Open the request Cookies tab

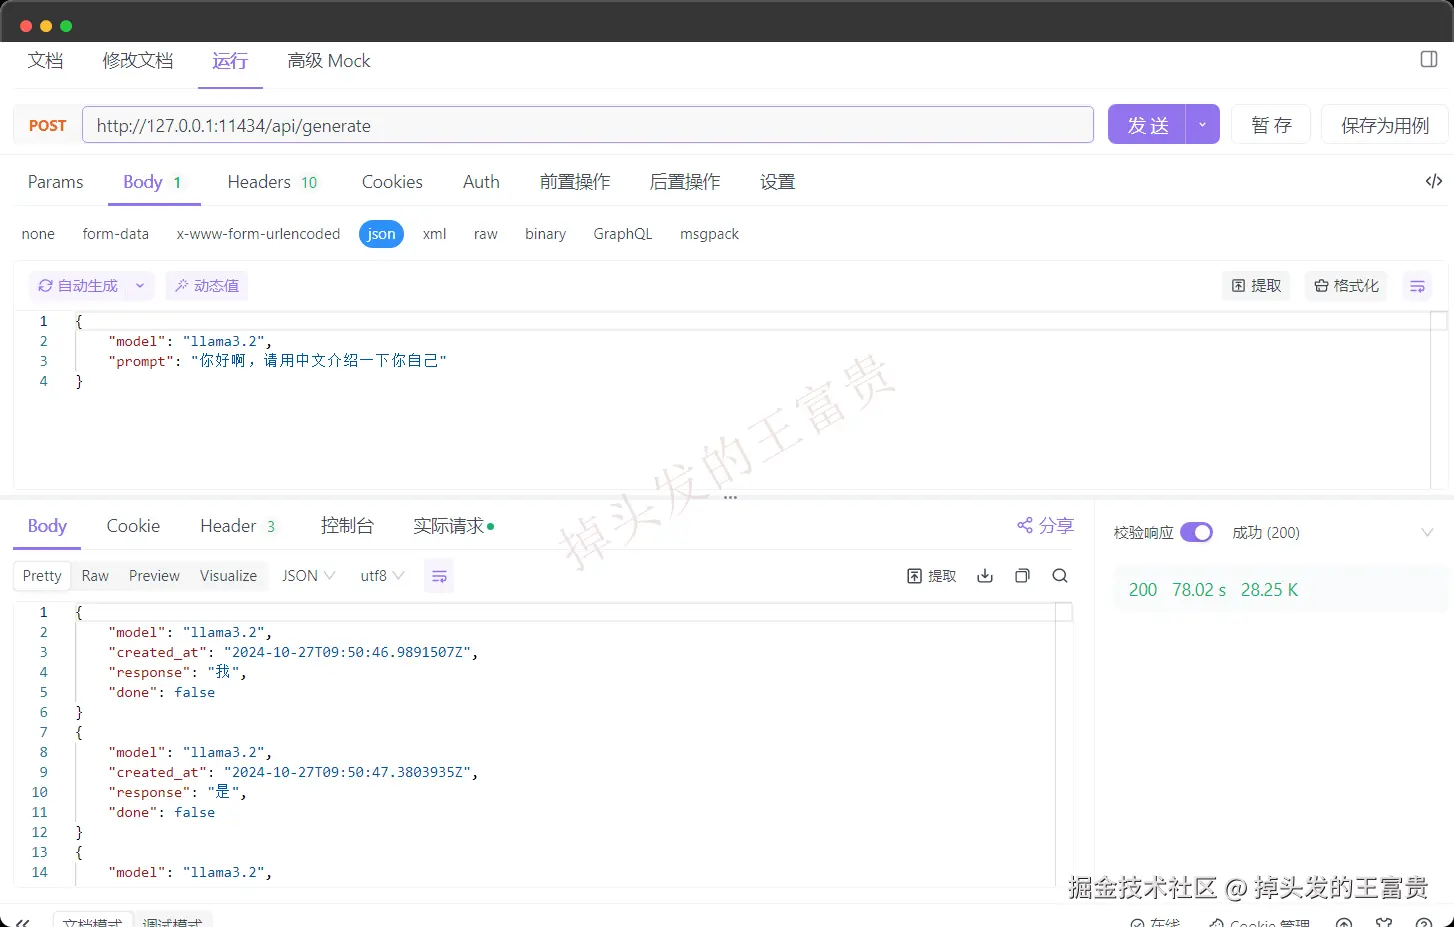[x=392, y=182]
